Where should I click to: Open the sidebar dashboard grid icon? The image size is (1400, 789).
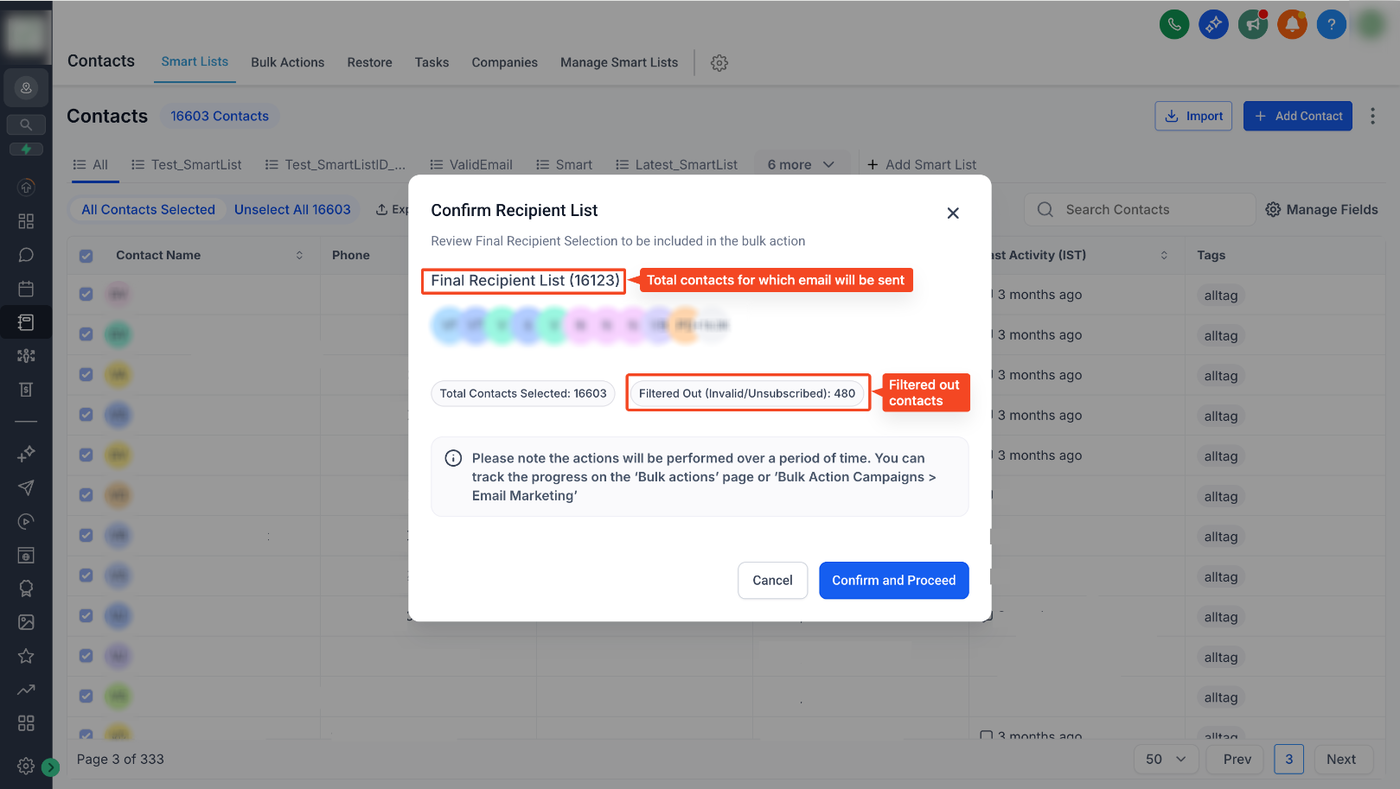pyautogui.click(x=26, y=221)
